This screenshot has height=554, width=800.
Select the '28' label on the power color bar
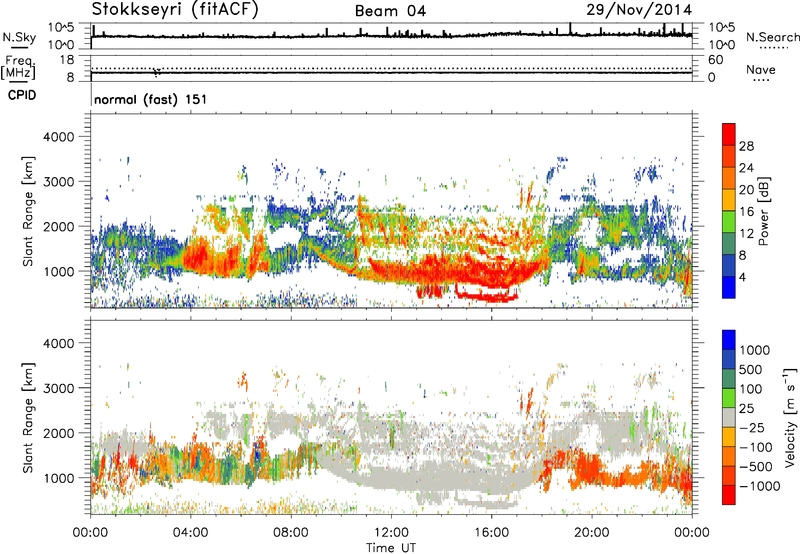click(x=746, y=146)
